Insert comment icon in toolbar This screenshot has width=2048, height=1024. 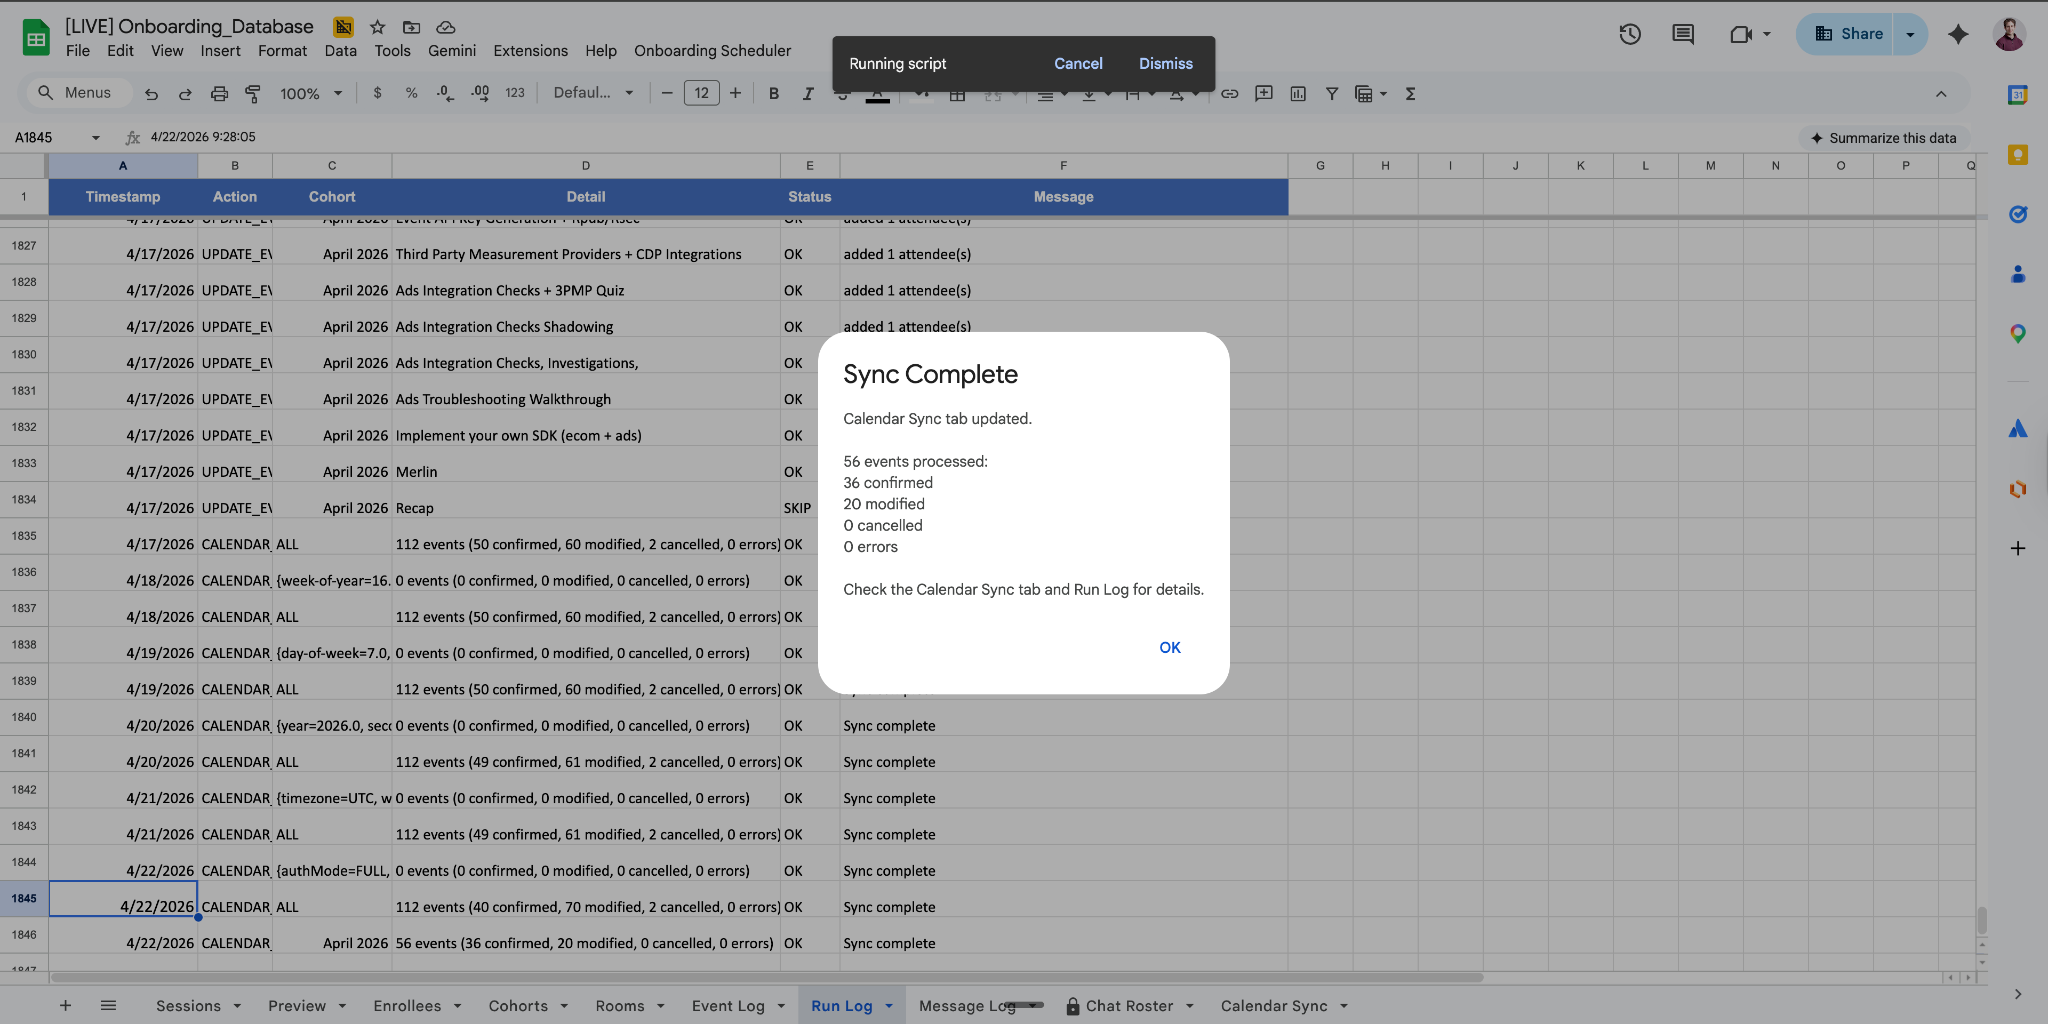[x=1264, y=93]
